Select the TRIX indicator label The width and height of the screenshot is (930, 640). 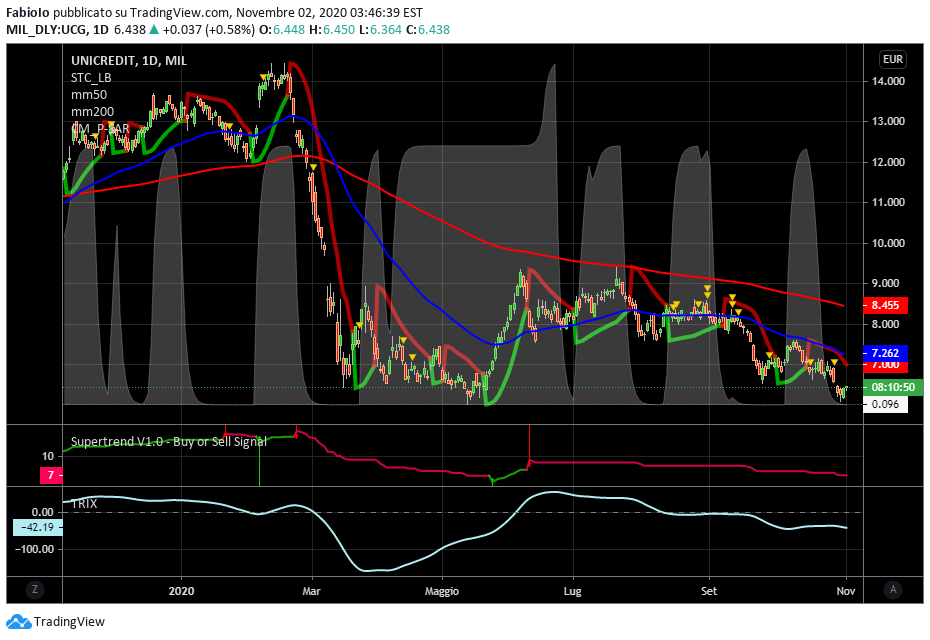pos(84,504)
